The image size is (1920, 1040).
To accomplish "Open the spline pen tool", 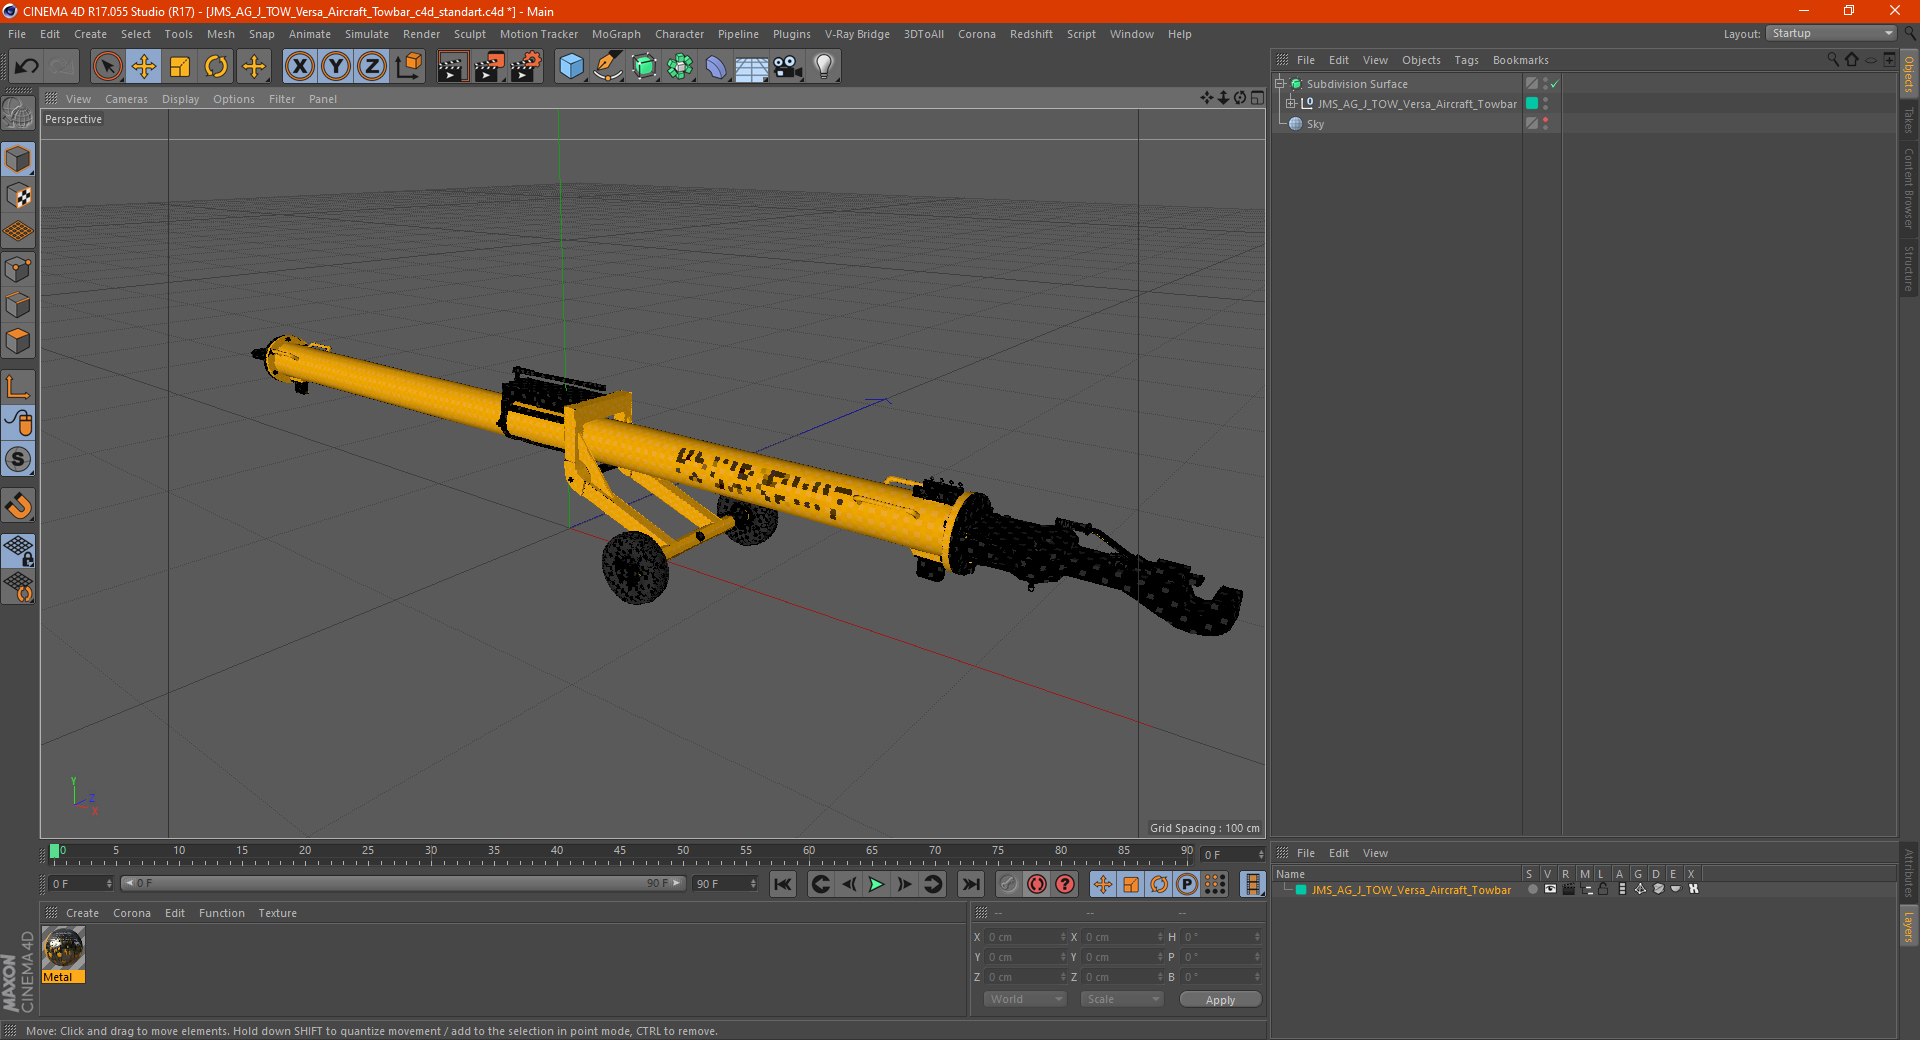I will [608, 67].
